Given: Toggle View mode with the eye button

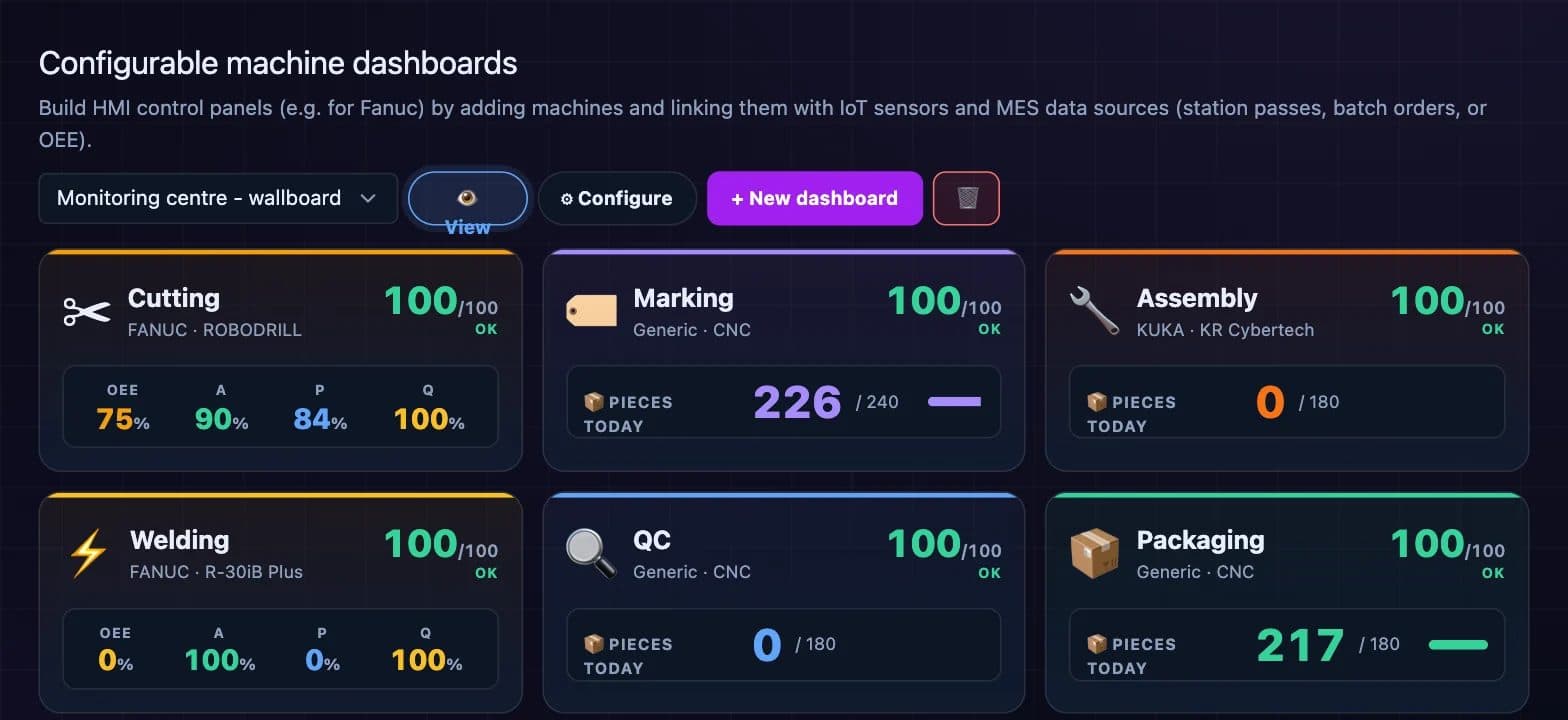Looking at the screenshot, I should [467, 198].
